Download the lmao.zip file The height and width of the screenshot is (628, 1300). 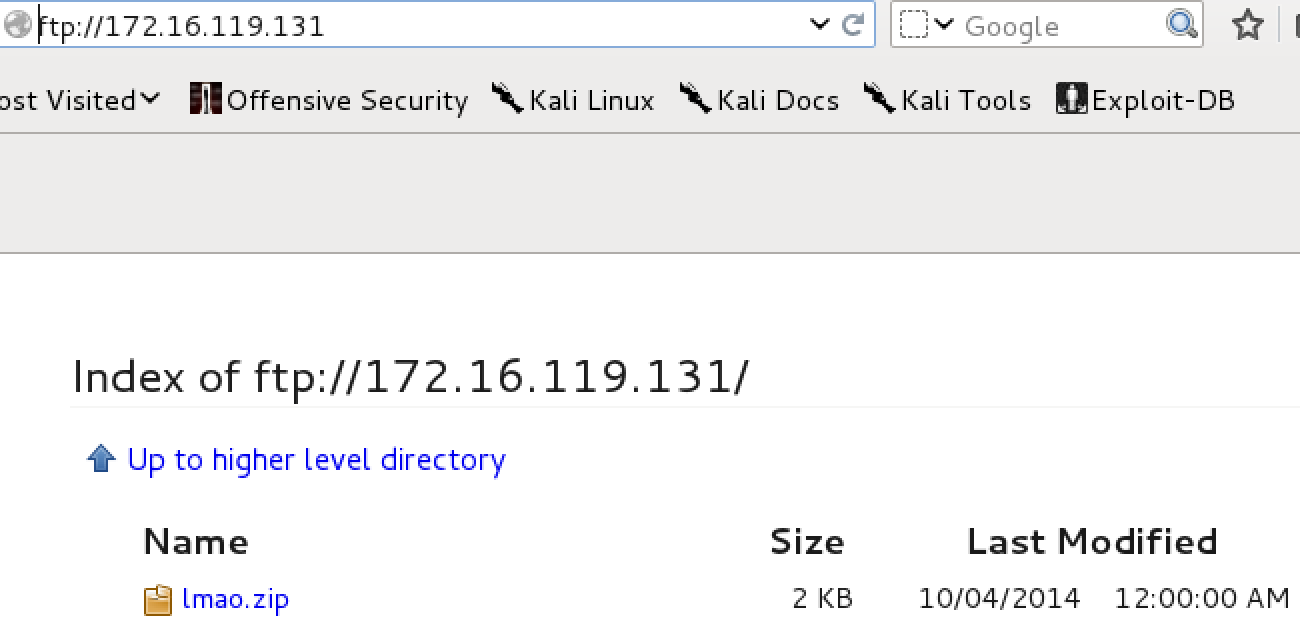235,599
